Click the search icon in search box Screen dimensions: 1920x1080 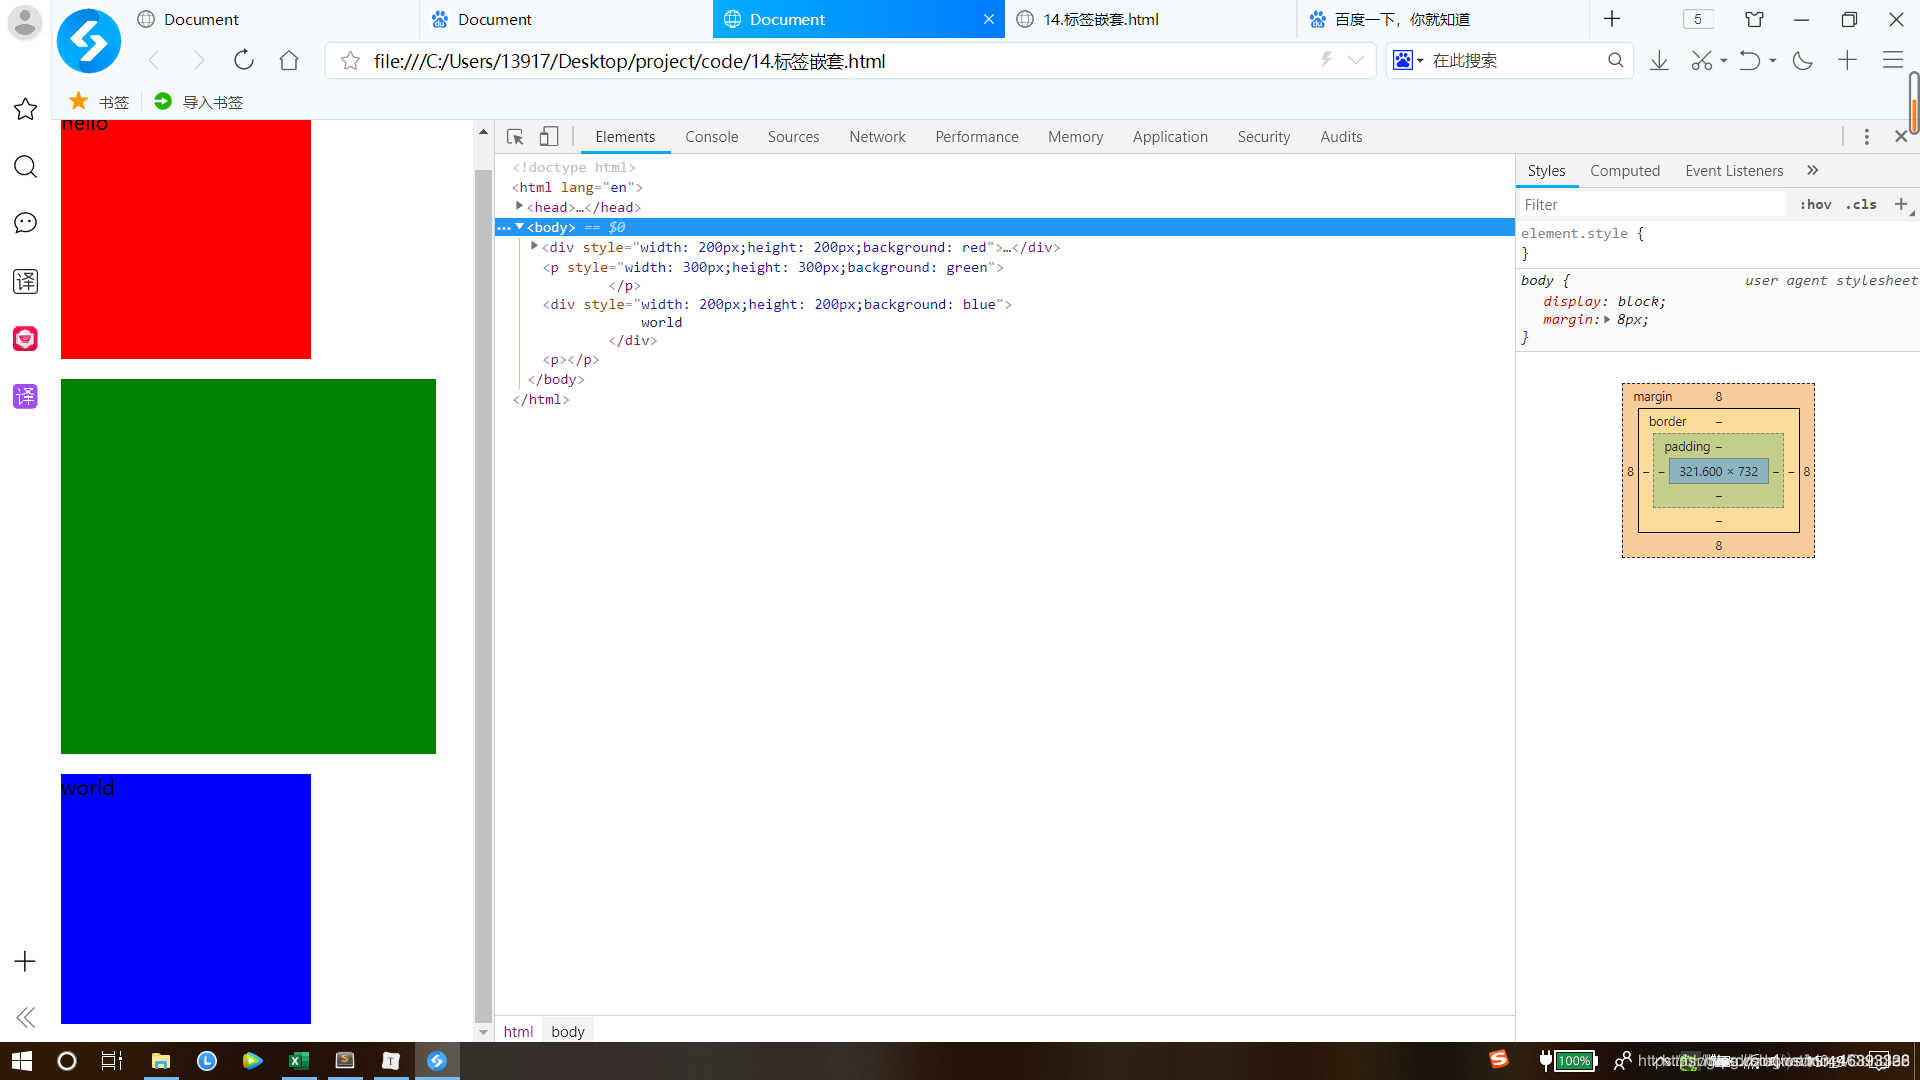(1615, 61)
